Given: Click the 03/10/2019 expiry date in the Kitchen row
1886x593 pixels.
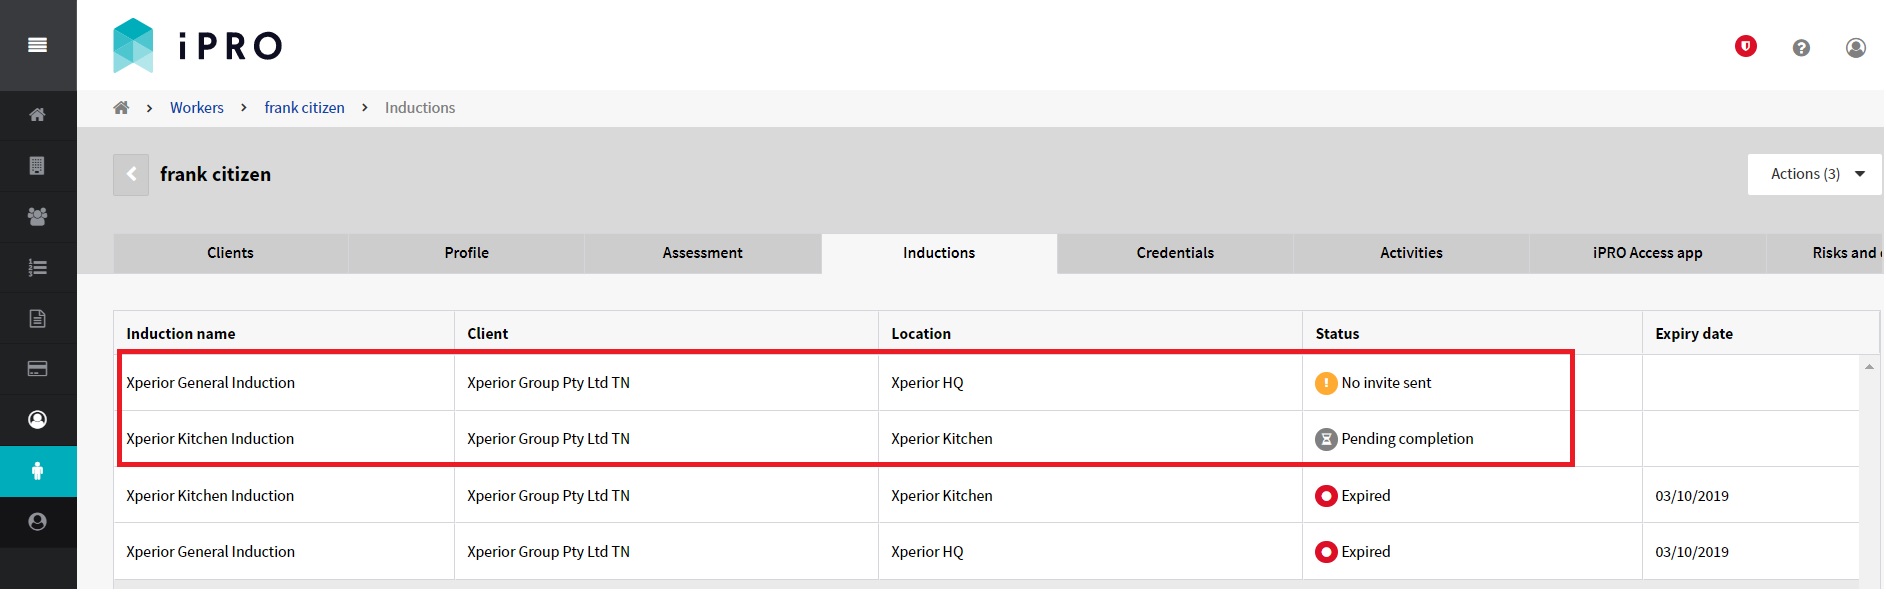Looking at the screenshot, I should pos(1692,496).
